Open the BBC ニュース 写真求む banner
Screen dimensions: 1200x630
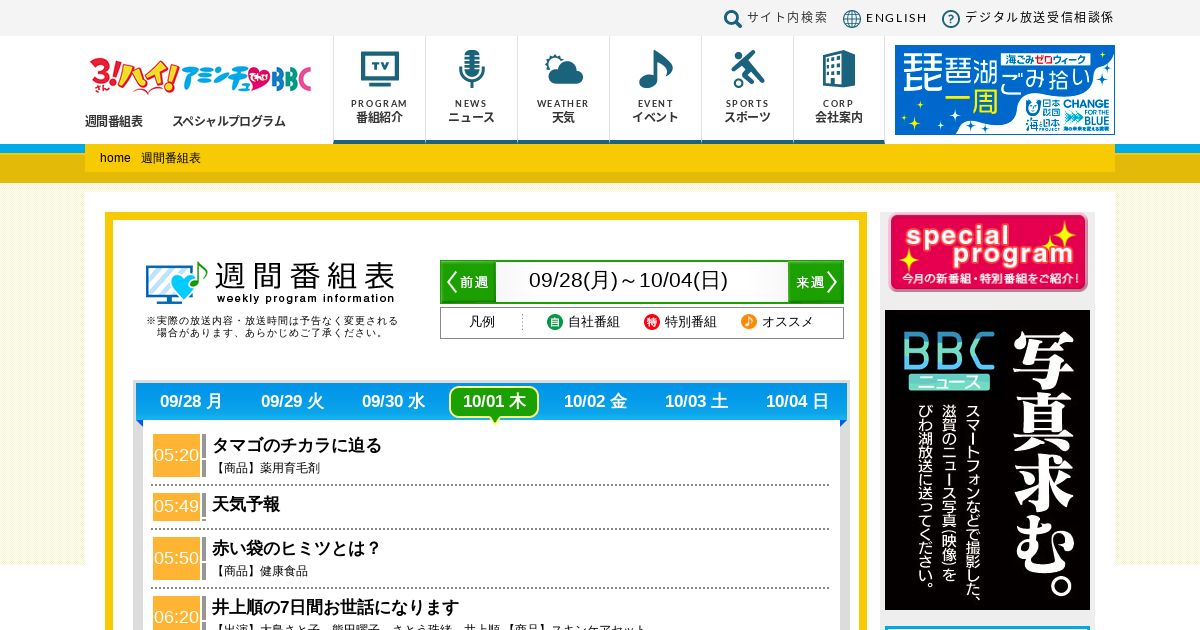[987, 460]
